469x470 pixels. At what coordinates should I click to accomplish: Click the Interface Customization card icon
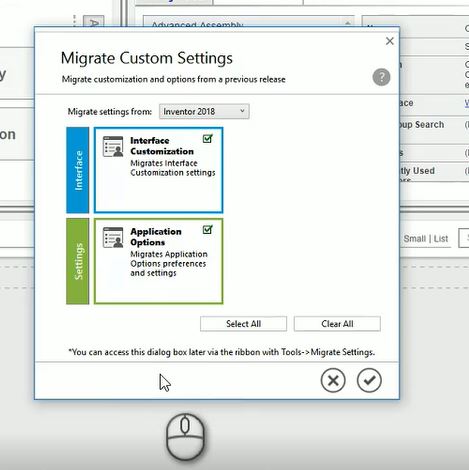pyautogui.click(x=113, y=146)
